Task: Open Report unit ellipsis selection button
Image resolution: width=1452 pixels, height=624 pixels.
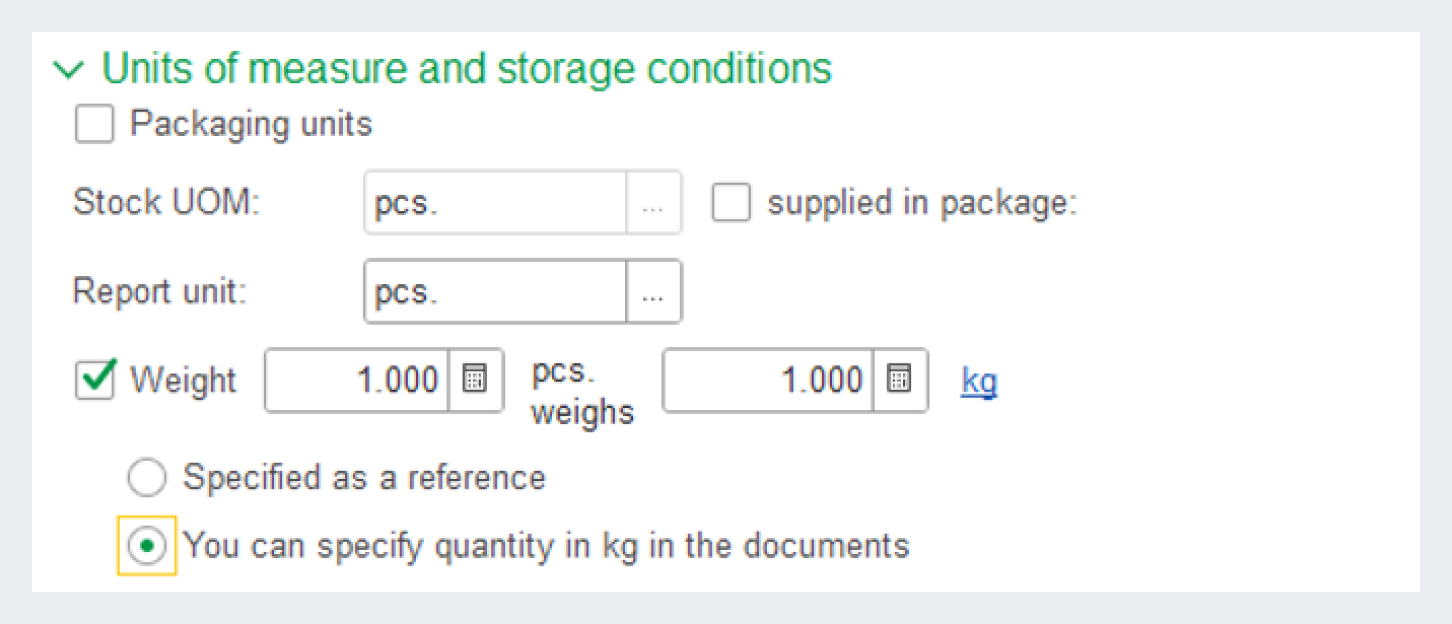Action: (654, 292)
